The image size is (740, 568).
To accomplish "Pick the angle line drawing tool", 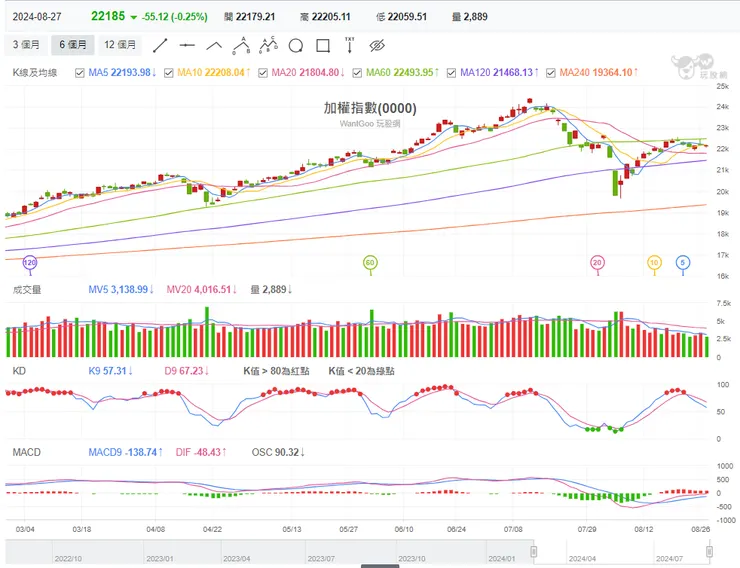I will click(x=214, y=46).
